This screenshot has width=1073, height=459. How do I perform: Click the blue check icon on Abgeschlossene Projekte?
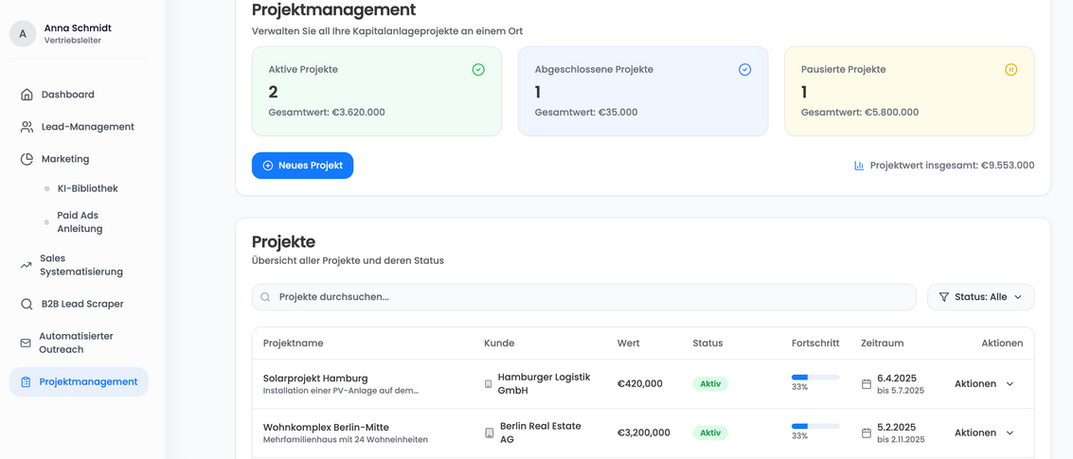click(x=744, y=70)
